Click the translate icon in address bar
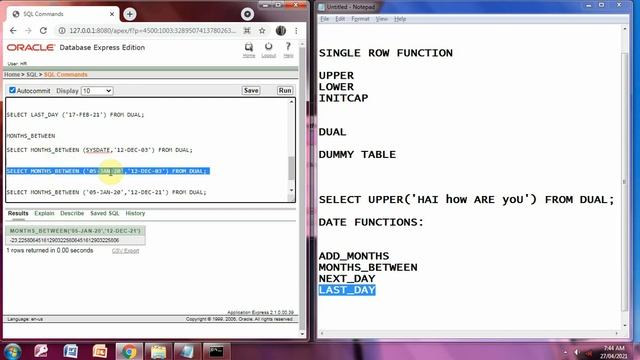 click(247, 31)
